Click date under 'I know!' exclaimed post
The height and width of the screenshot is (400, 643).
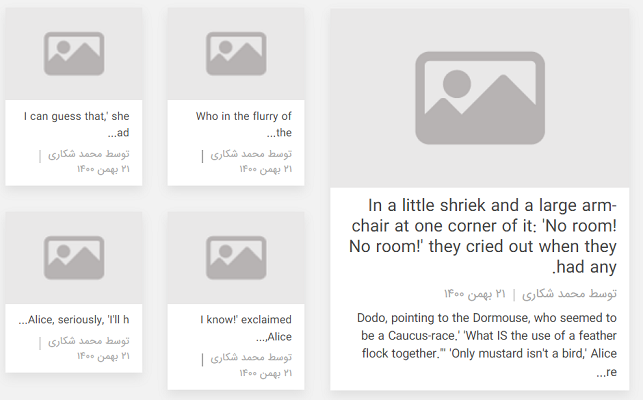(x=266, y=373)
